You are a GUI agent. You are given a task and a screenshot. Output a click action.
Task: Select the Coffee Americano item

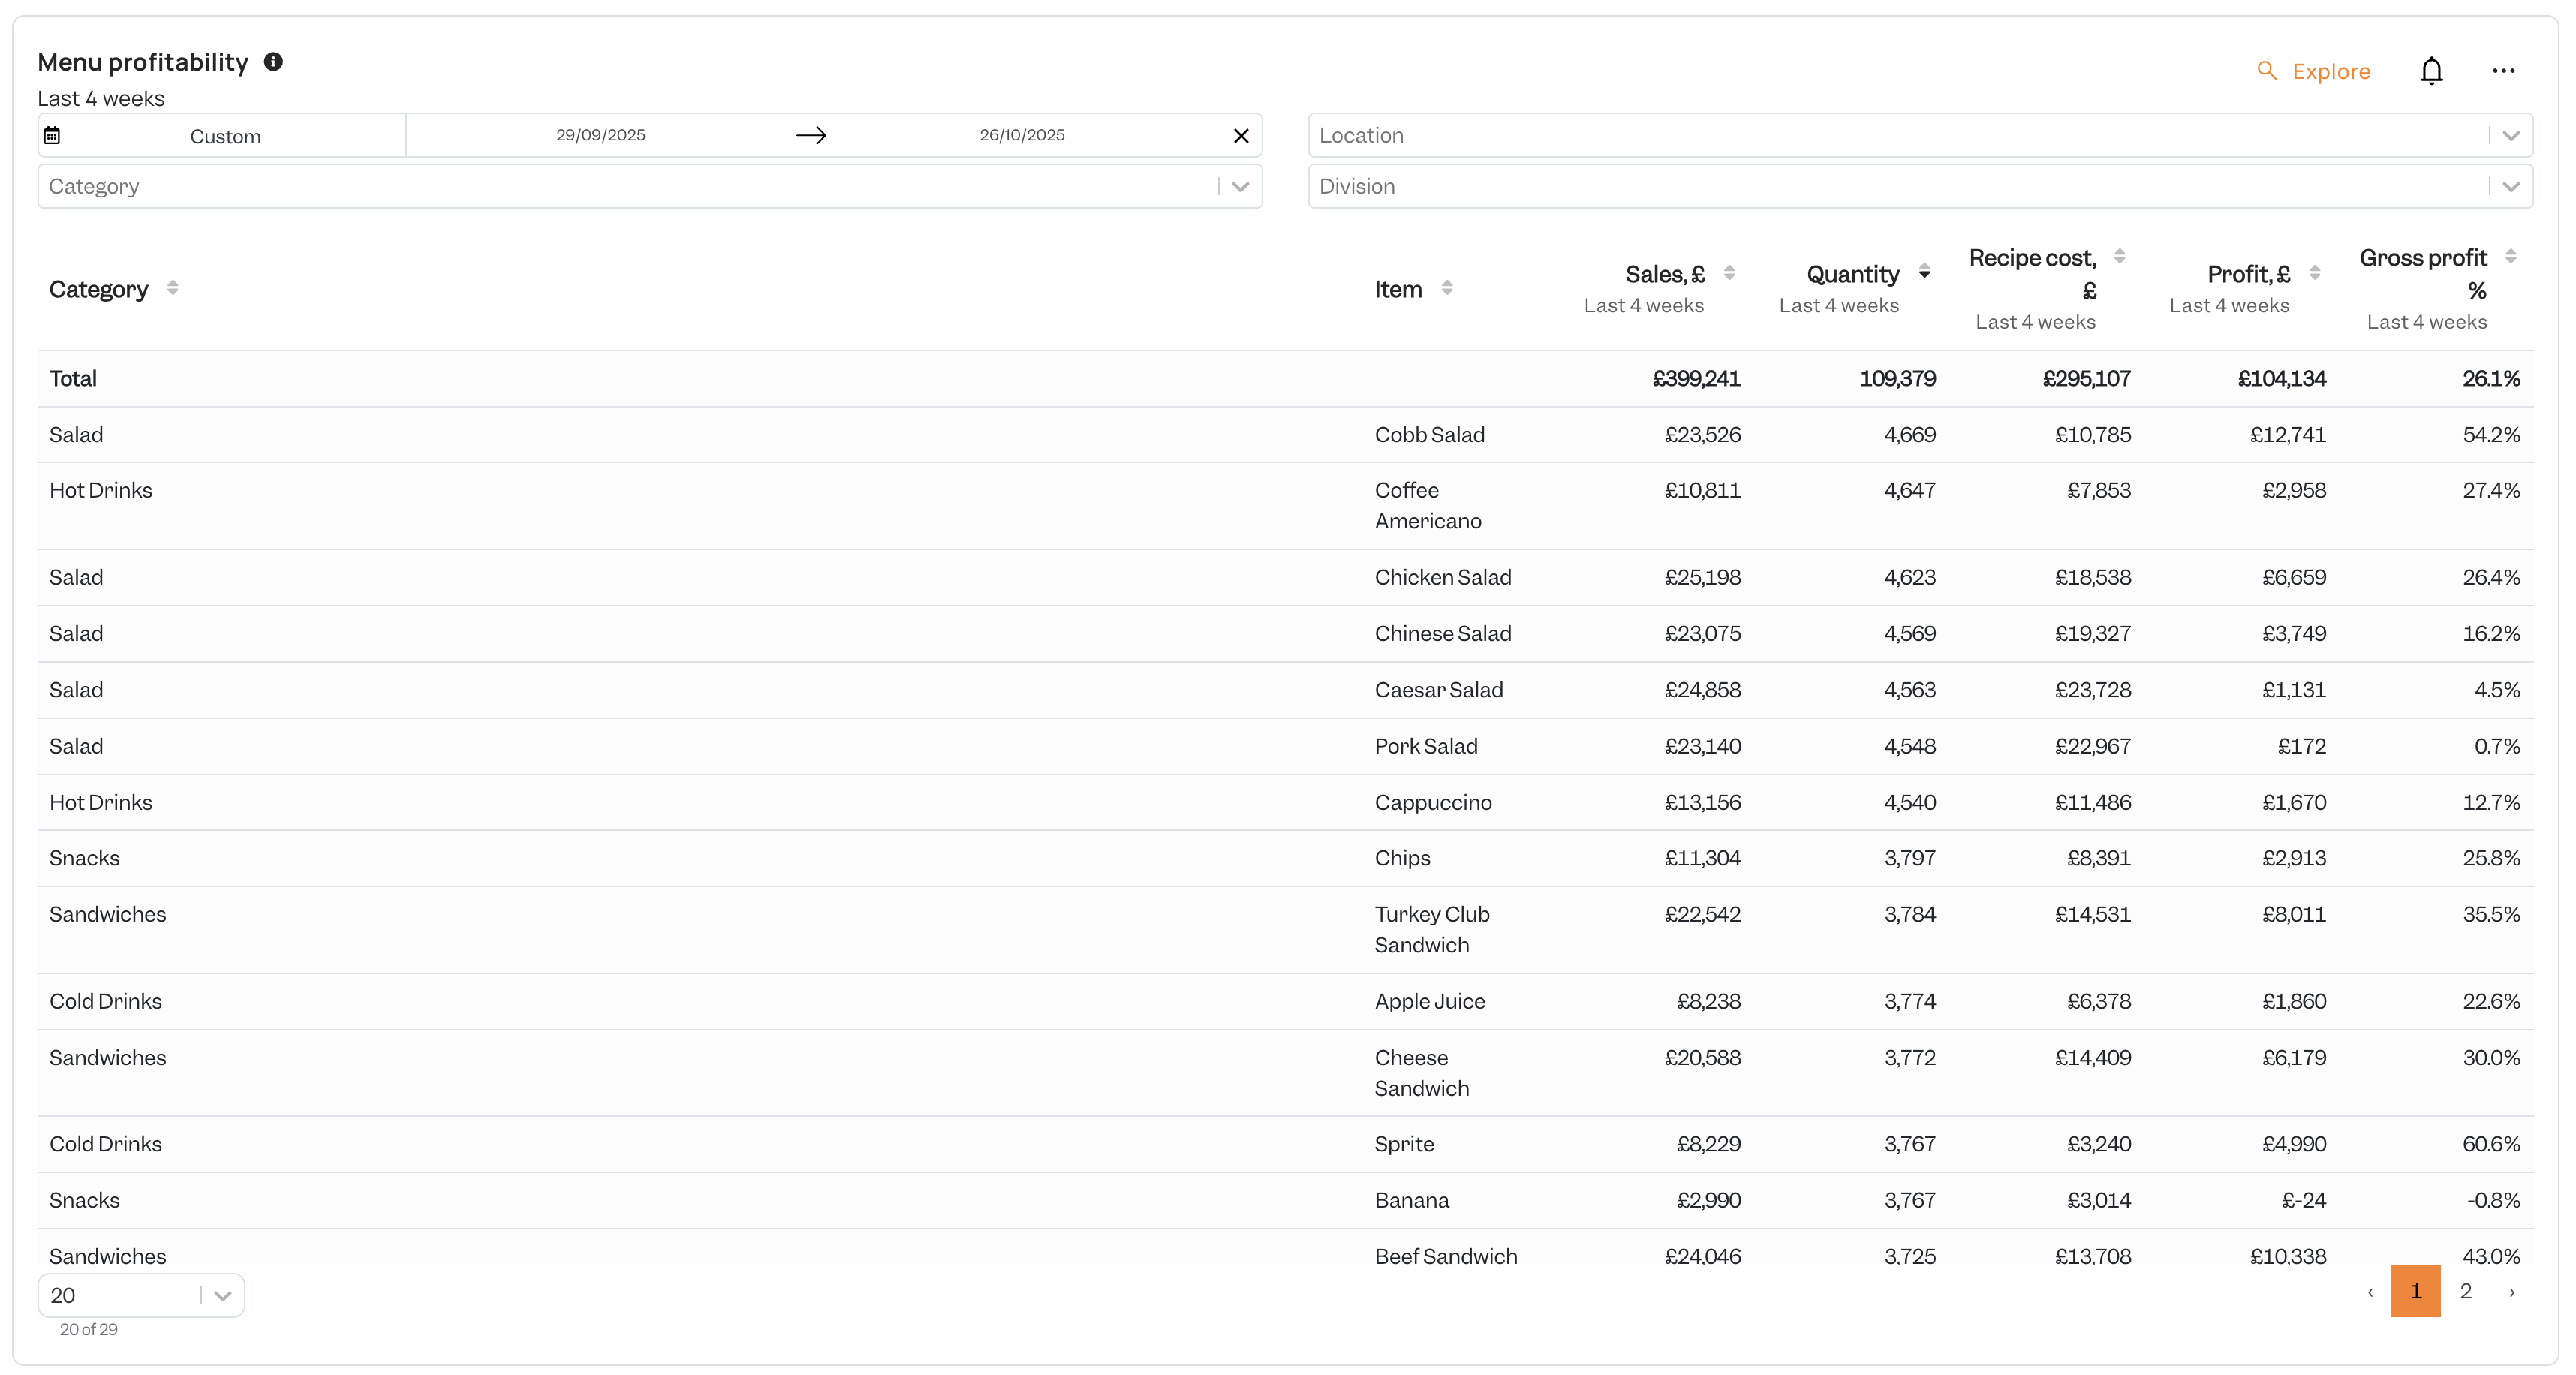tap(1428, 505)
